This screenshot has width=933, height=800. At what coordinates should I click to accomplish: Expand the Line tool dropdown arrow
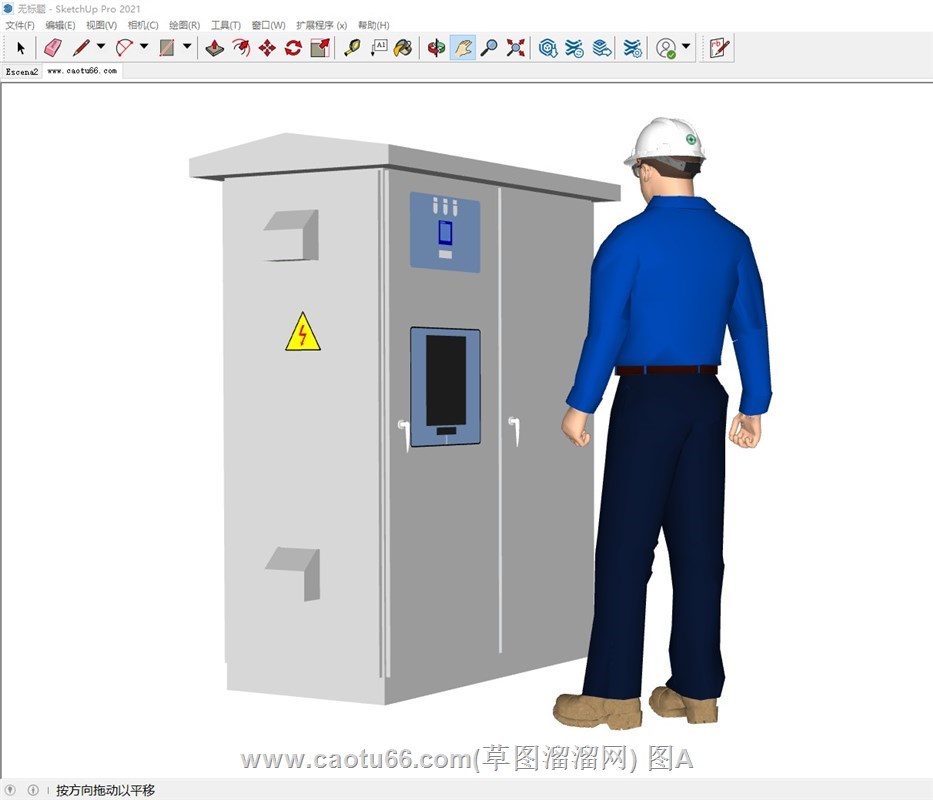pyautogui.click(x=101, y=46)
